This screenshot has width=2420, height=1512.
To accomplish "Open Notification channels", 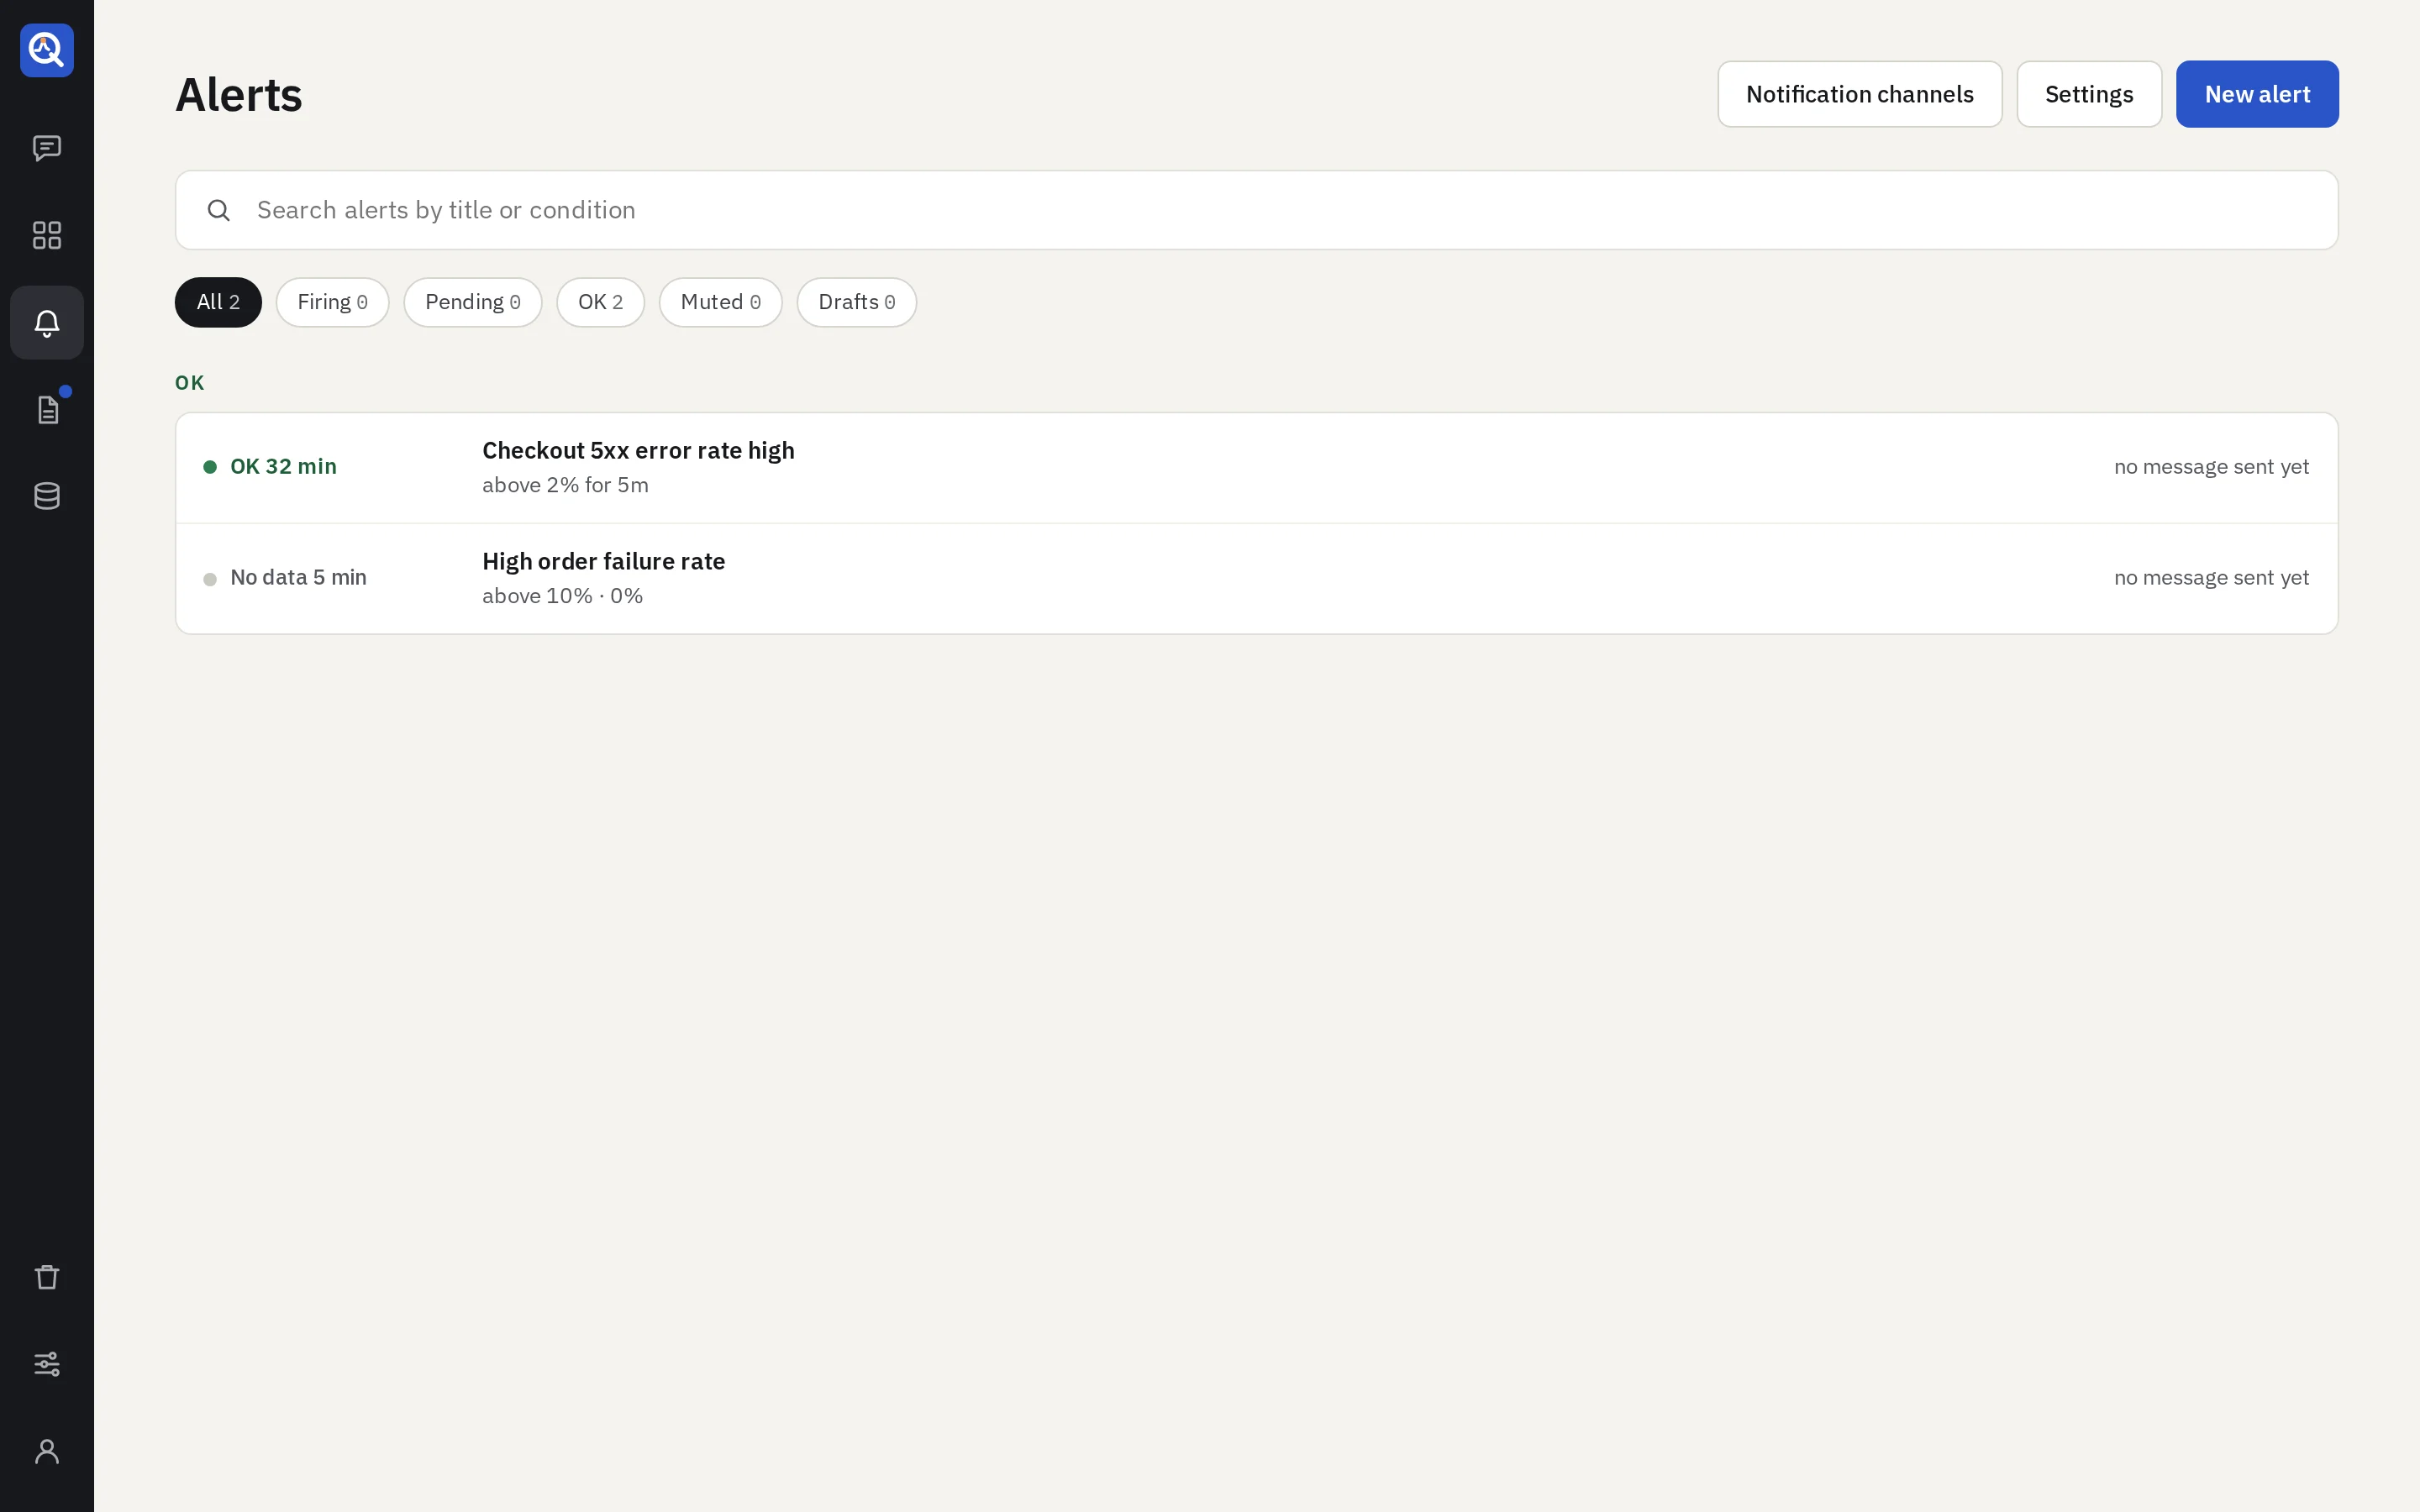I will (x=1859, y=94).
